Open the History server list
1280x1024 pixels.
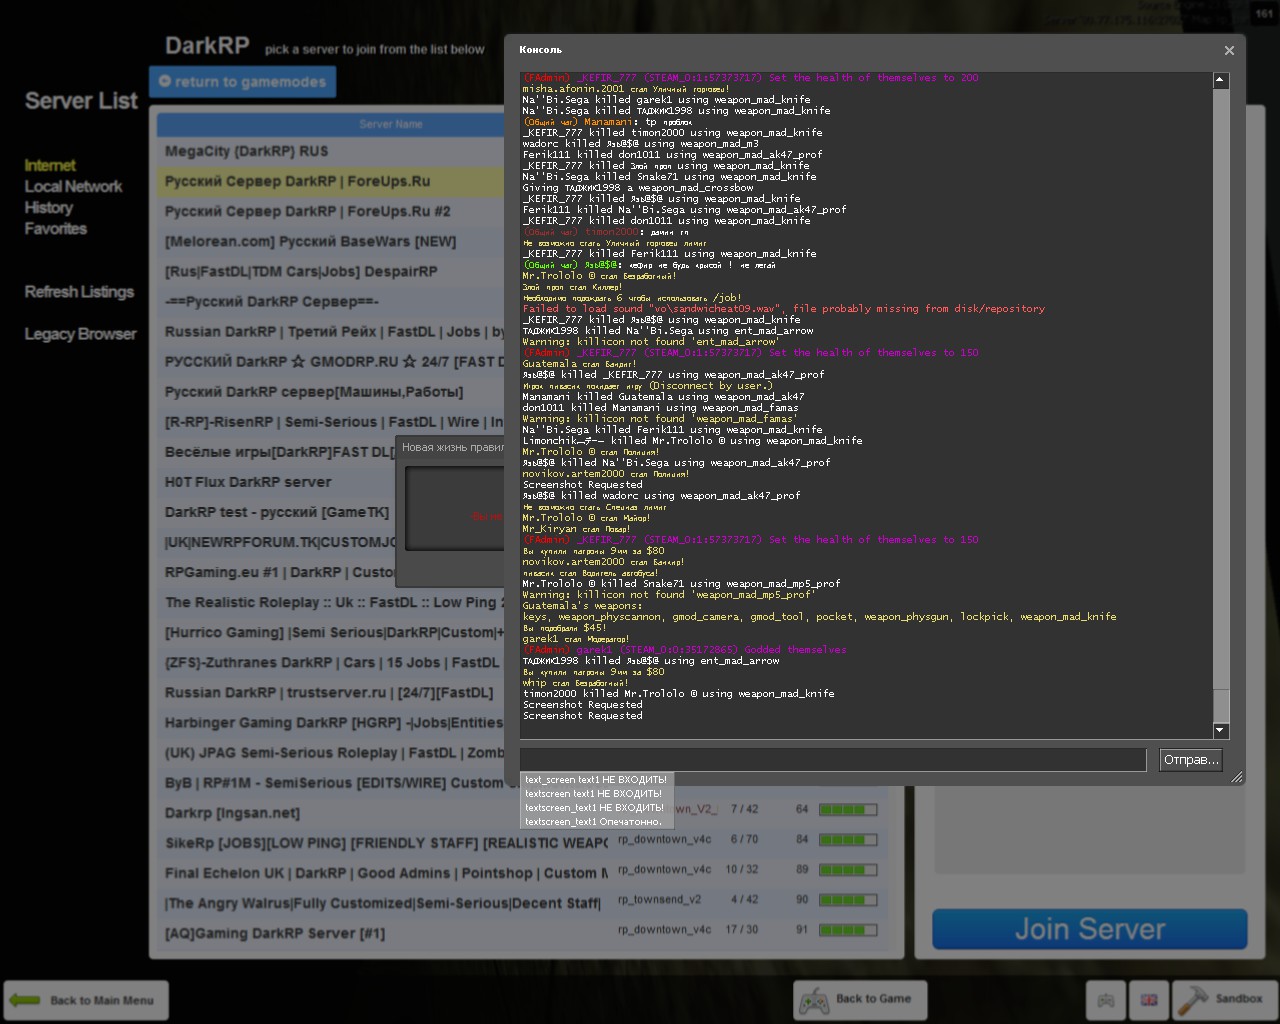(x=49, y=208)
